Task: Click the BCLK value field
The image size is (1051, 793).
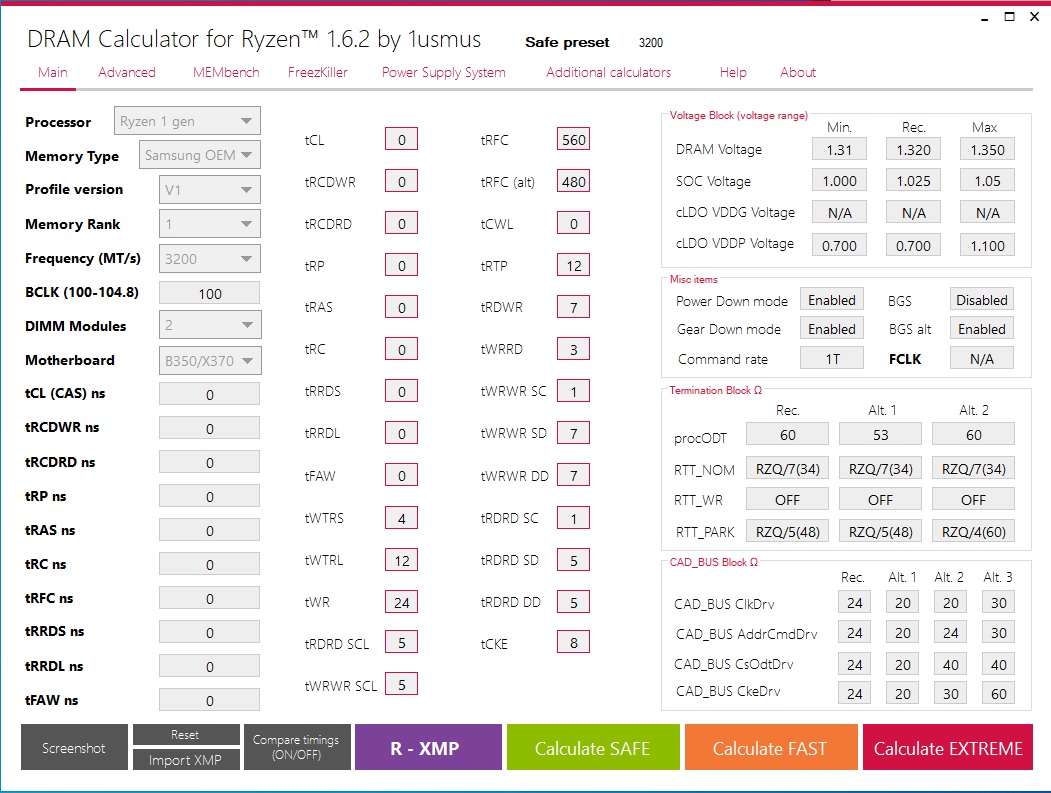Action: 209,293
